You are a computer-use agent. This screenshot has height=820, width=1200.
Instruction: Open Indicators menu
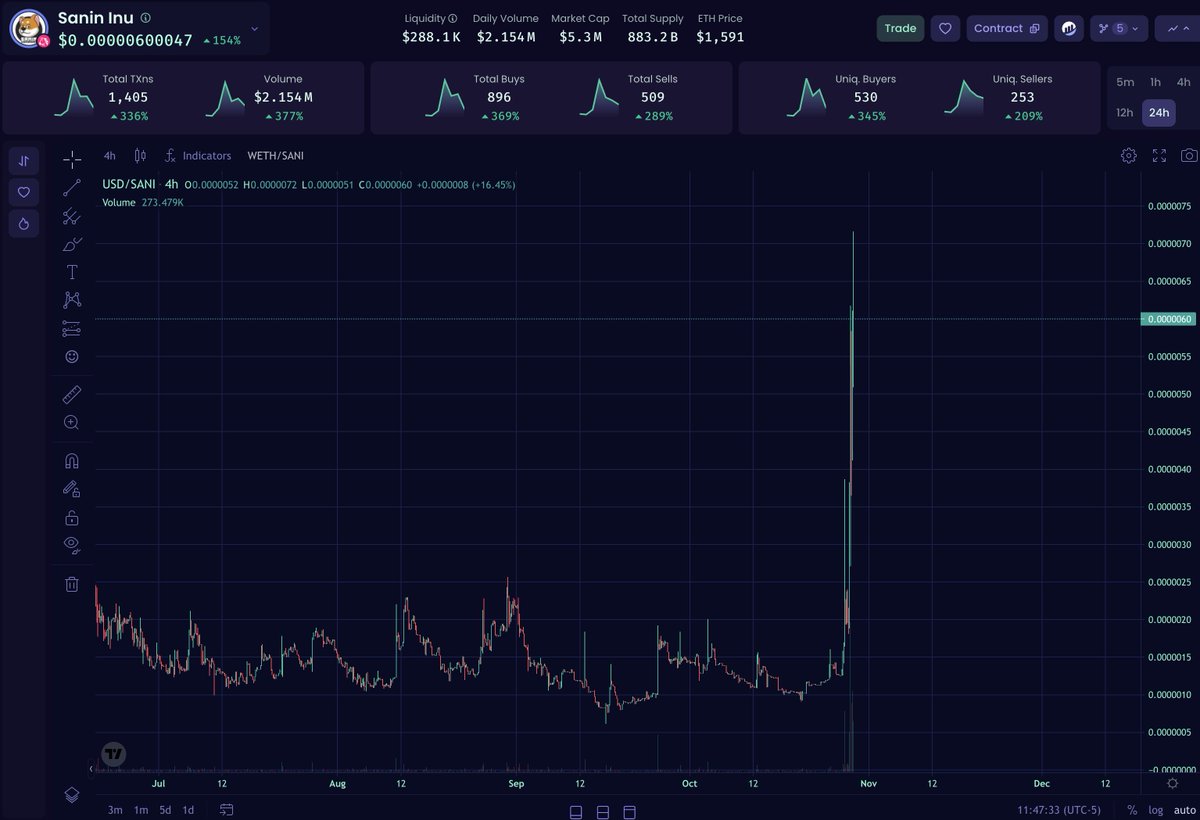(198, 156)
